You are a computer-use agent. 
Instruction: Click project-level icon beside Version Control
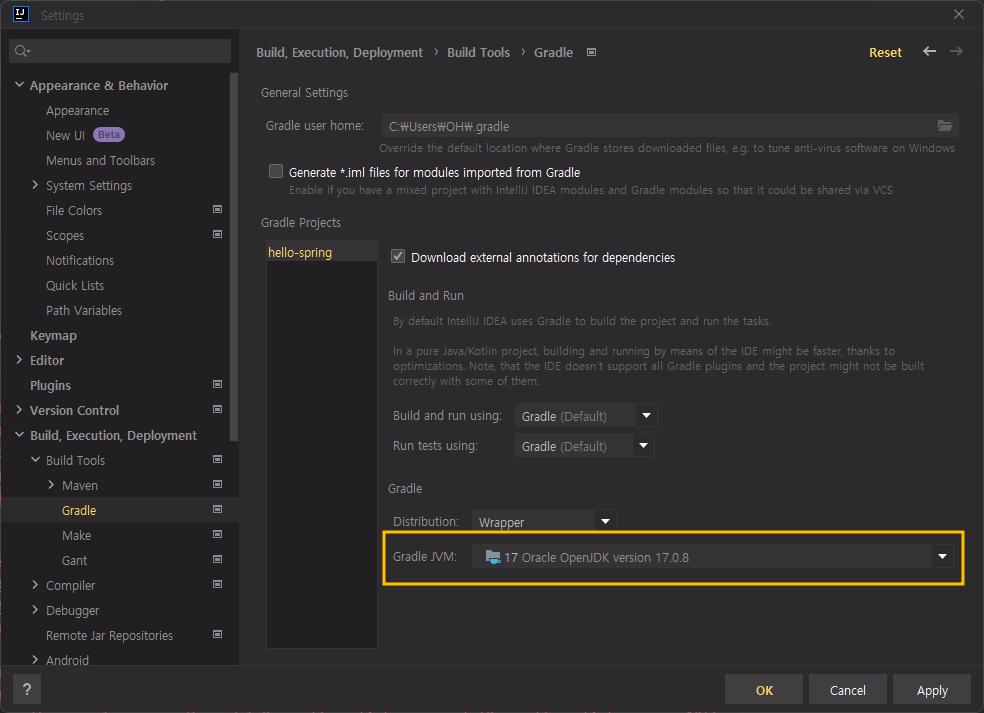tap(217, 410)
